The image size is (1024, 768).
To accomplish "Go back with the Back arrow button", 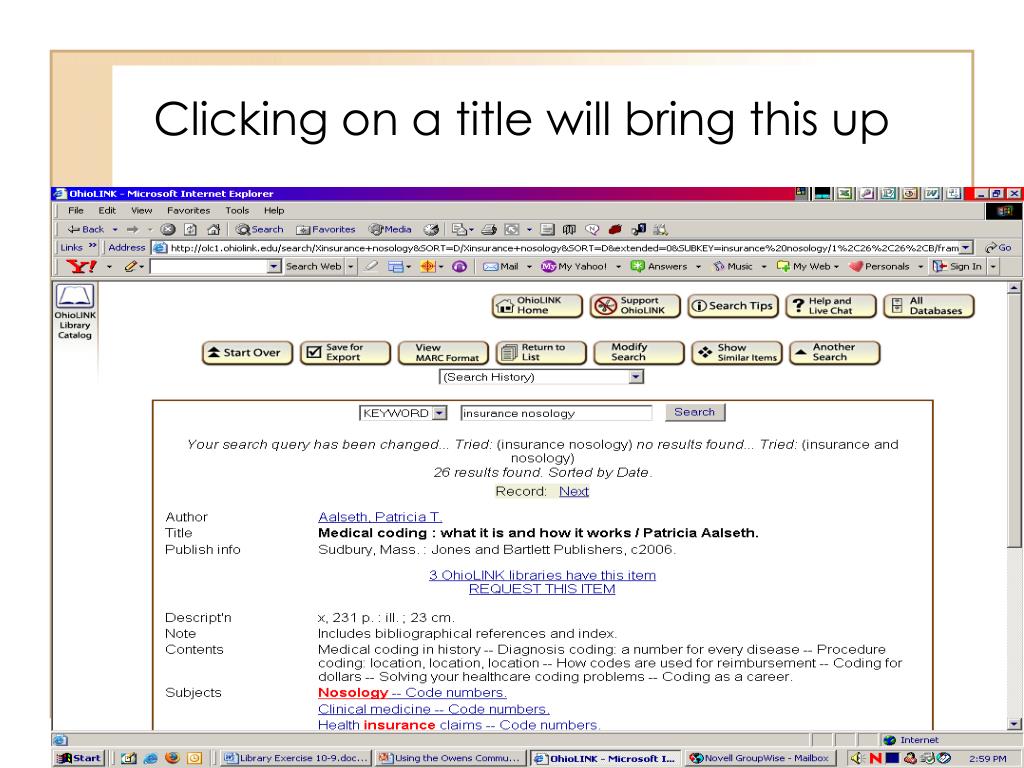I will pyautogui.click(x=86, y=229).
